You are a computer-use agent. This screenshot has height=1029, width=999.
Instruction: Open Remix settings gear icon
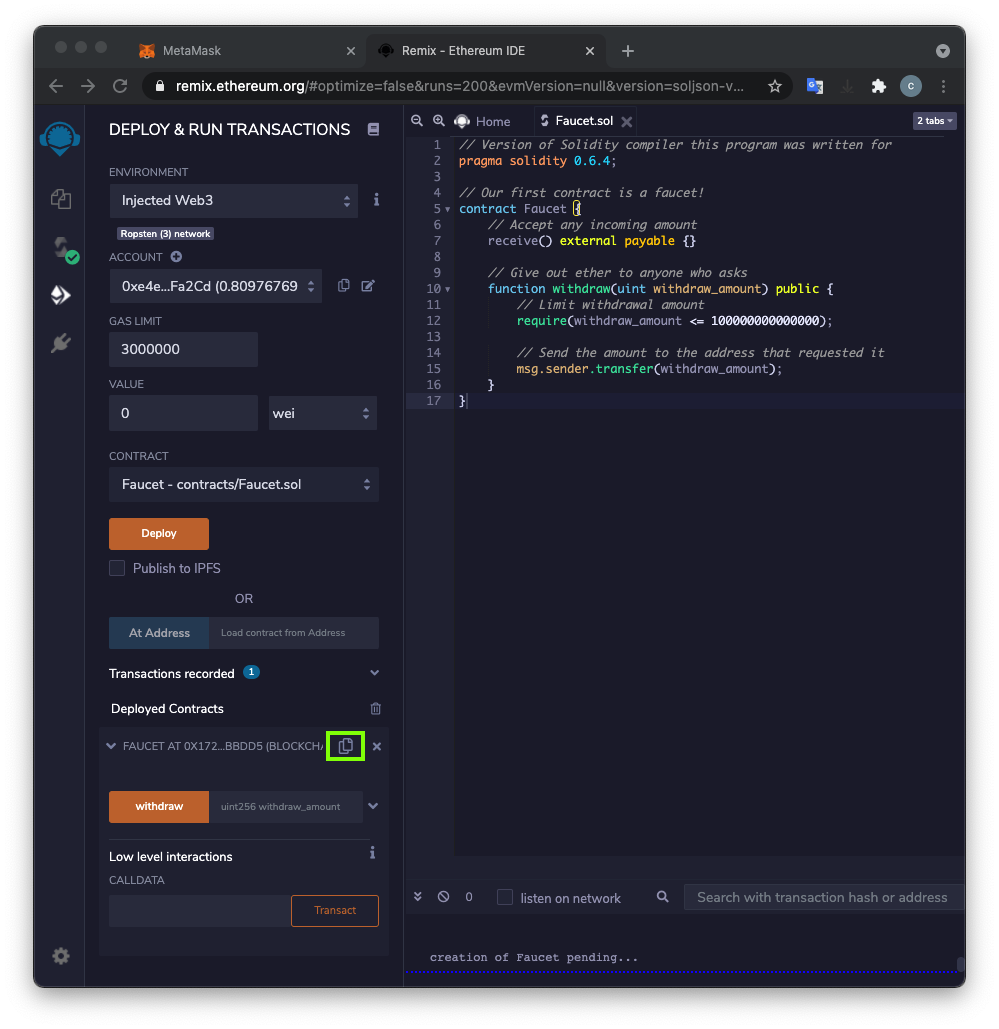pyautogui.click(x=61, y=956)
